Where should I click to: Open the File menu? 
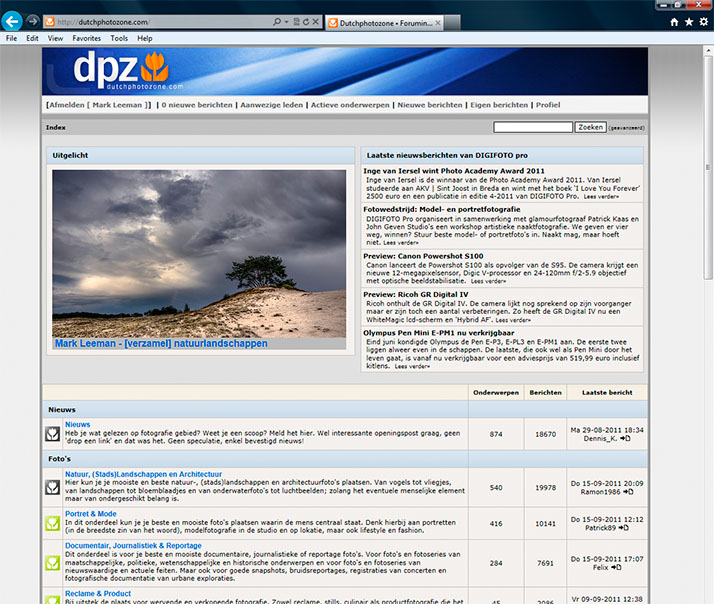11,38
